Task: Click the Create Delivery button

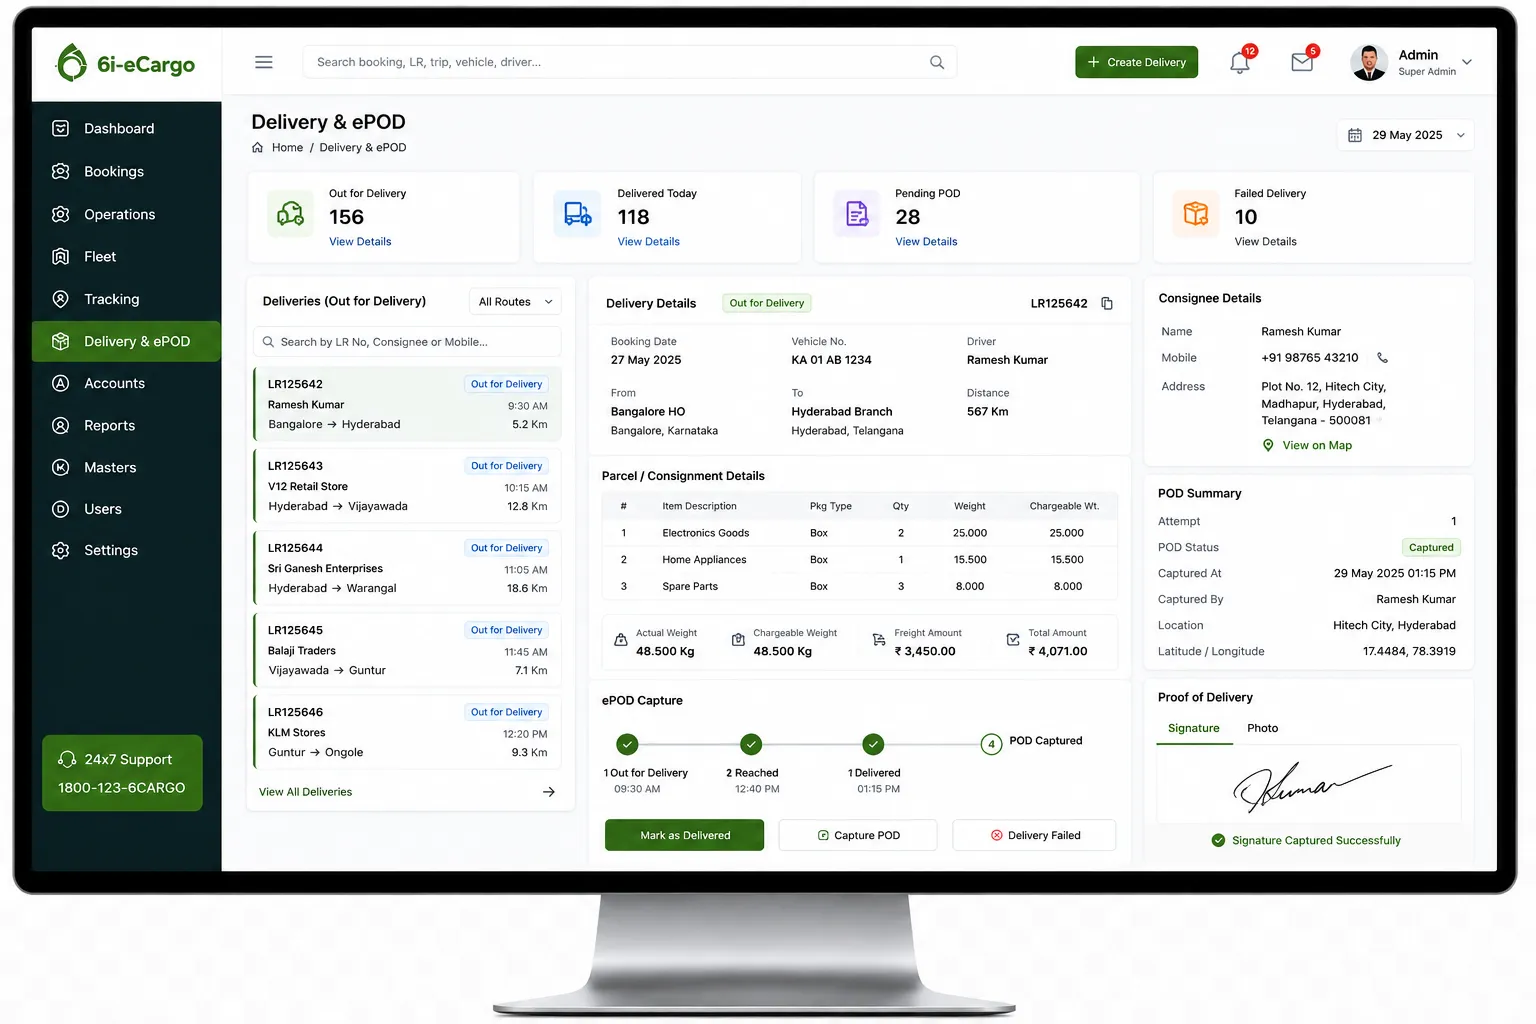Action: tap(1136, 62)
